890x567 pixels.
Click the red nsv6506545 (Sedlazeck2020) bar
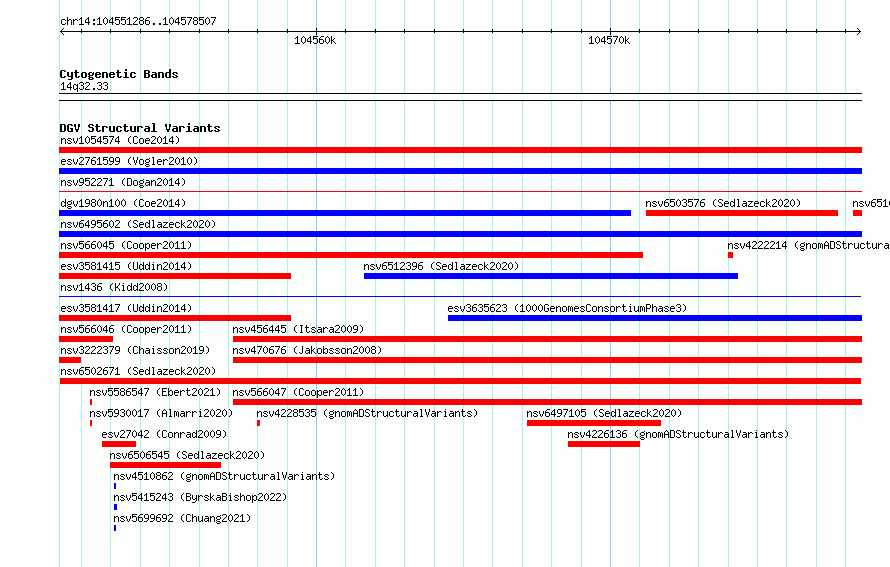(165, 465)
